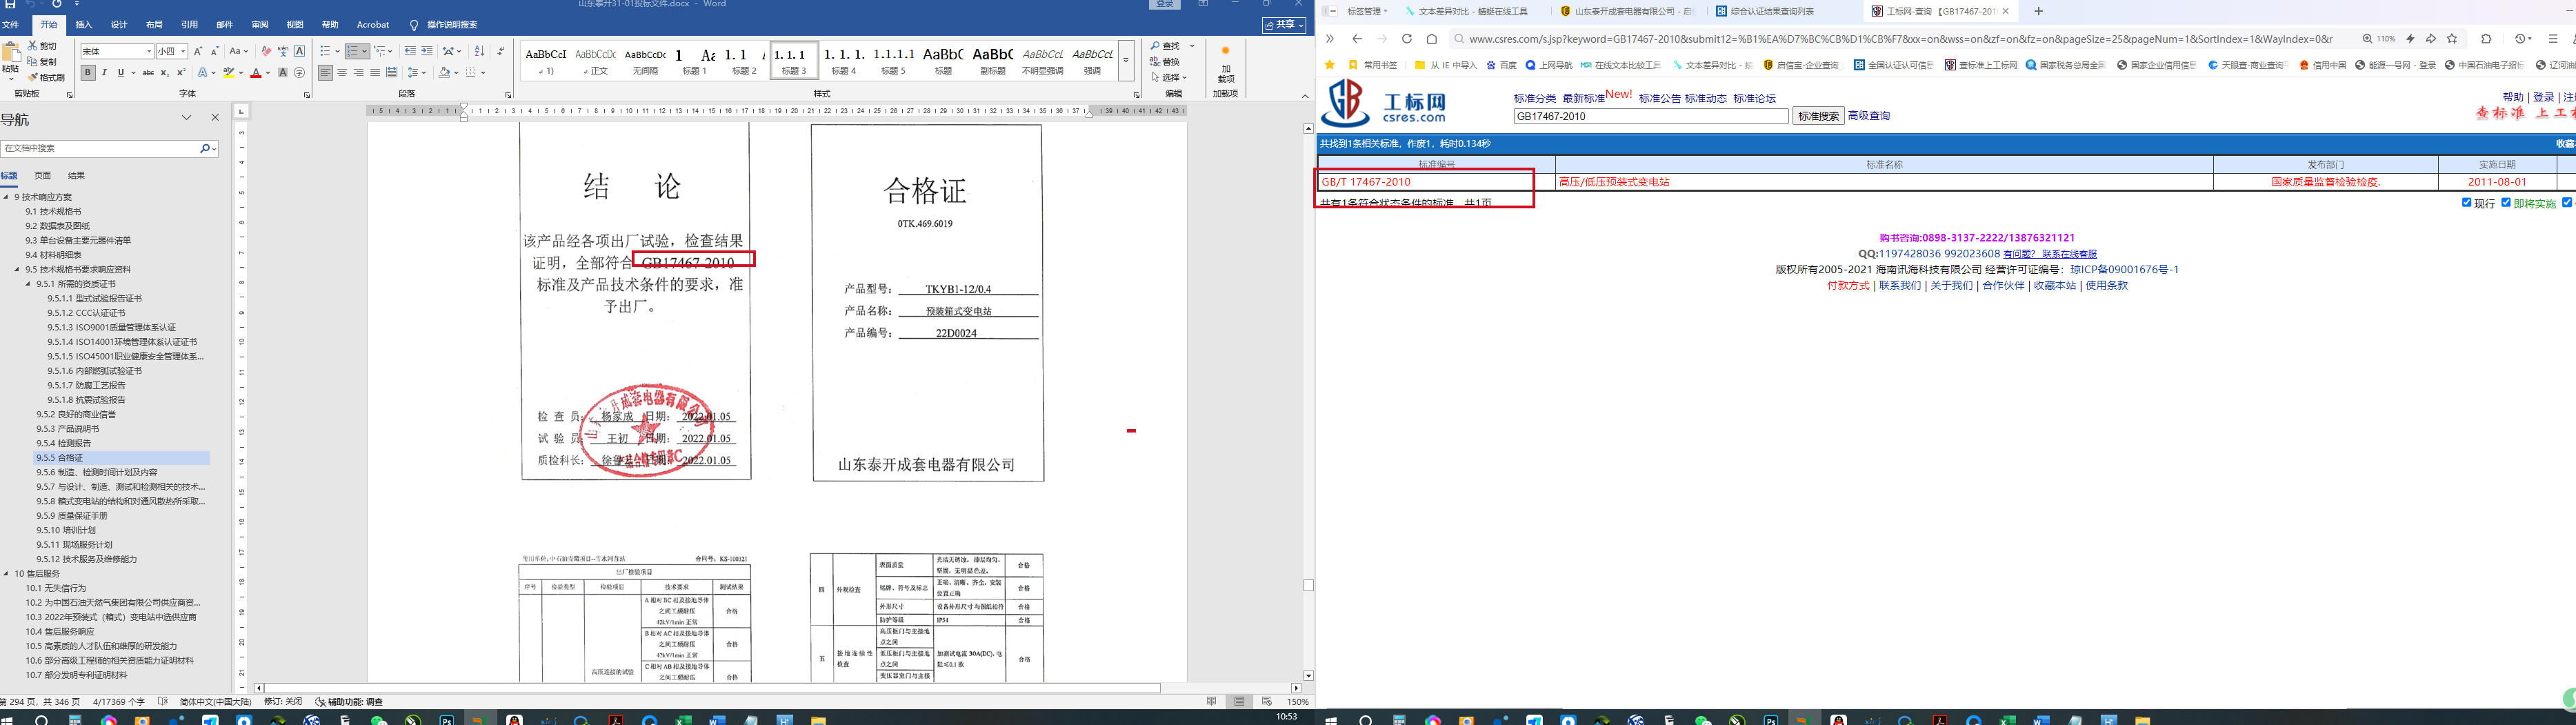Click the browser address bar URL
The width and height of the screenshot is (2576, 725).
1901,39
